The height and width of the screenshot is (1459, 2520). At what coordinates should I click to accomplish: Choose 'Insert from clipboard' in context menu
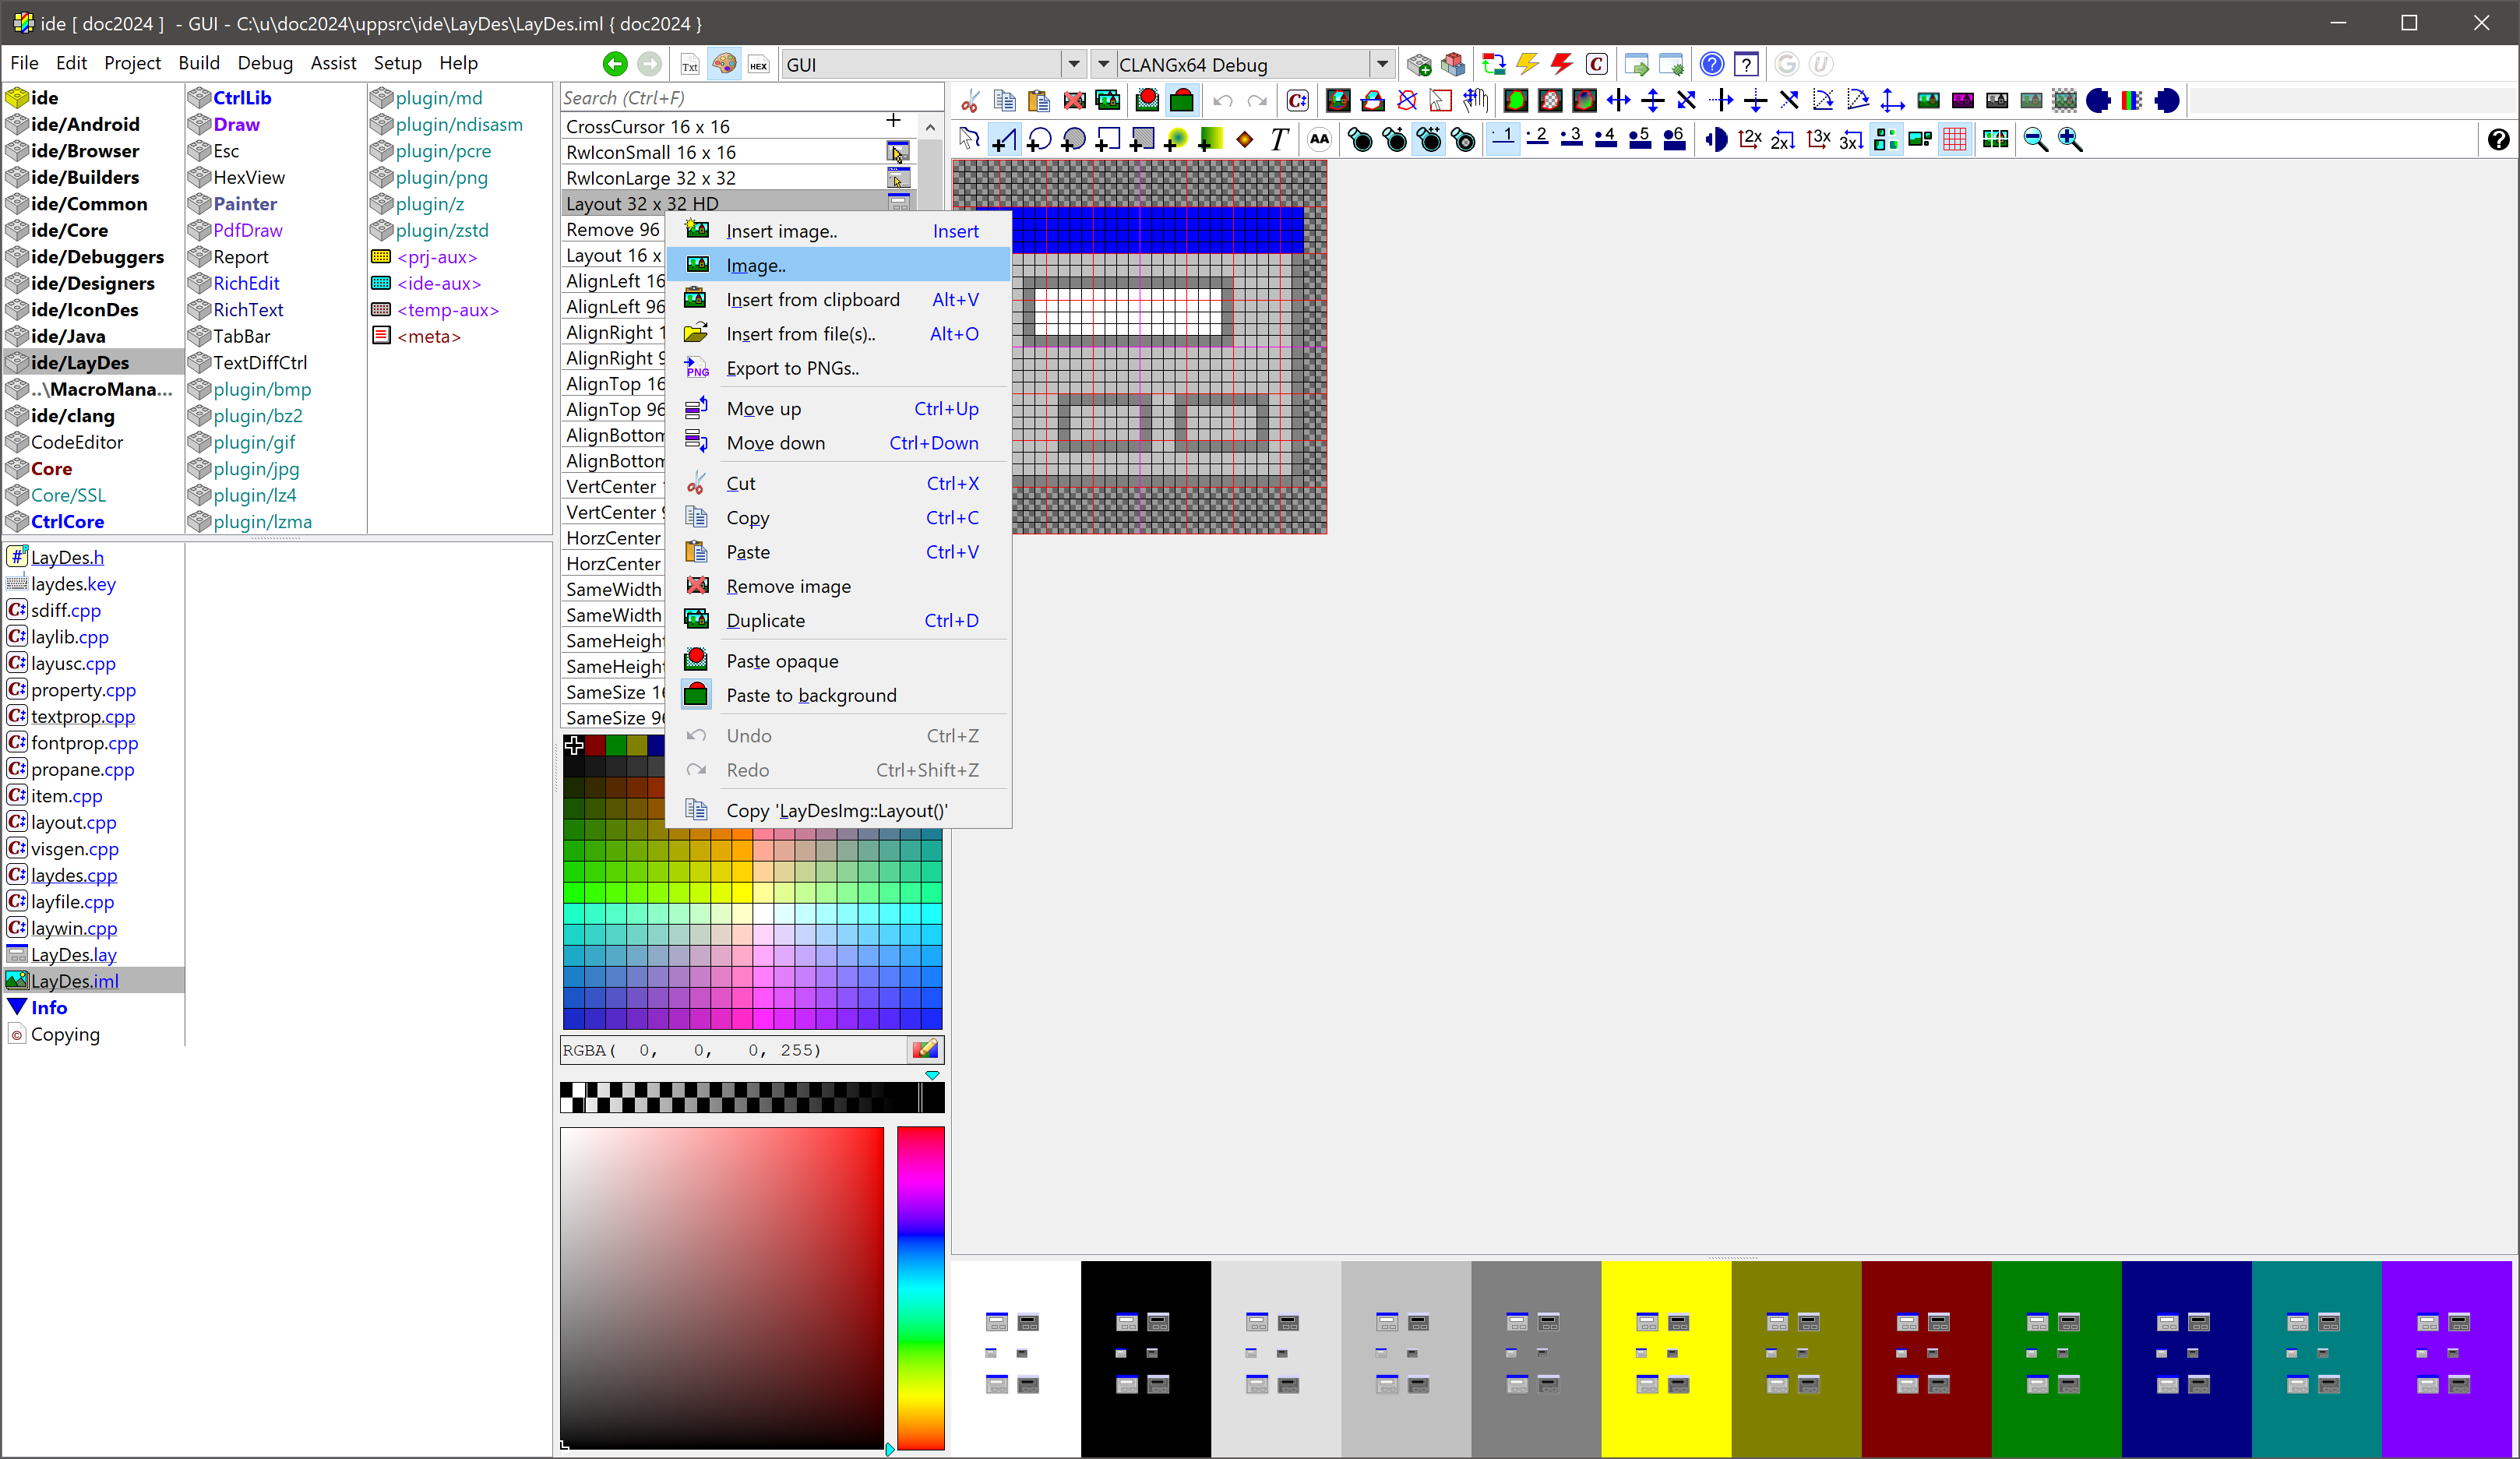tap(812, 300)
